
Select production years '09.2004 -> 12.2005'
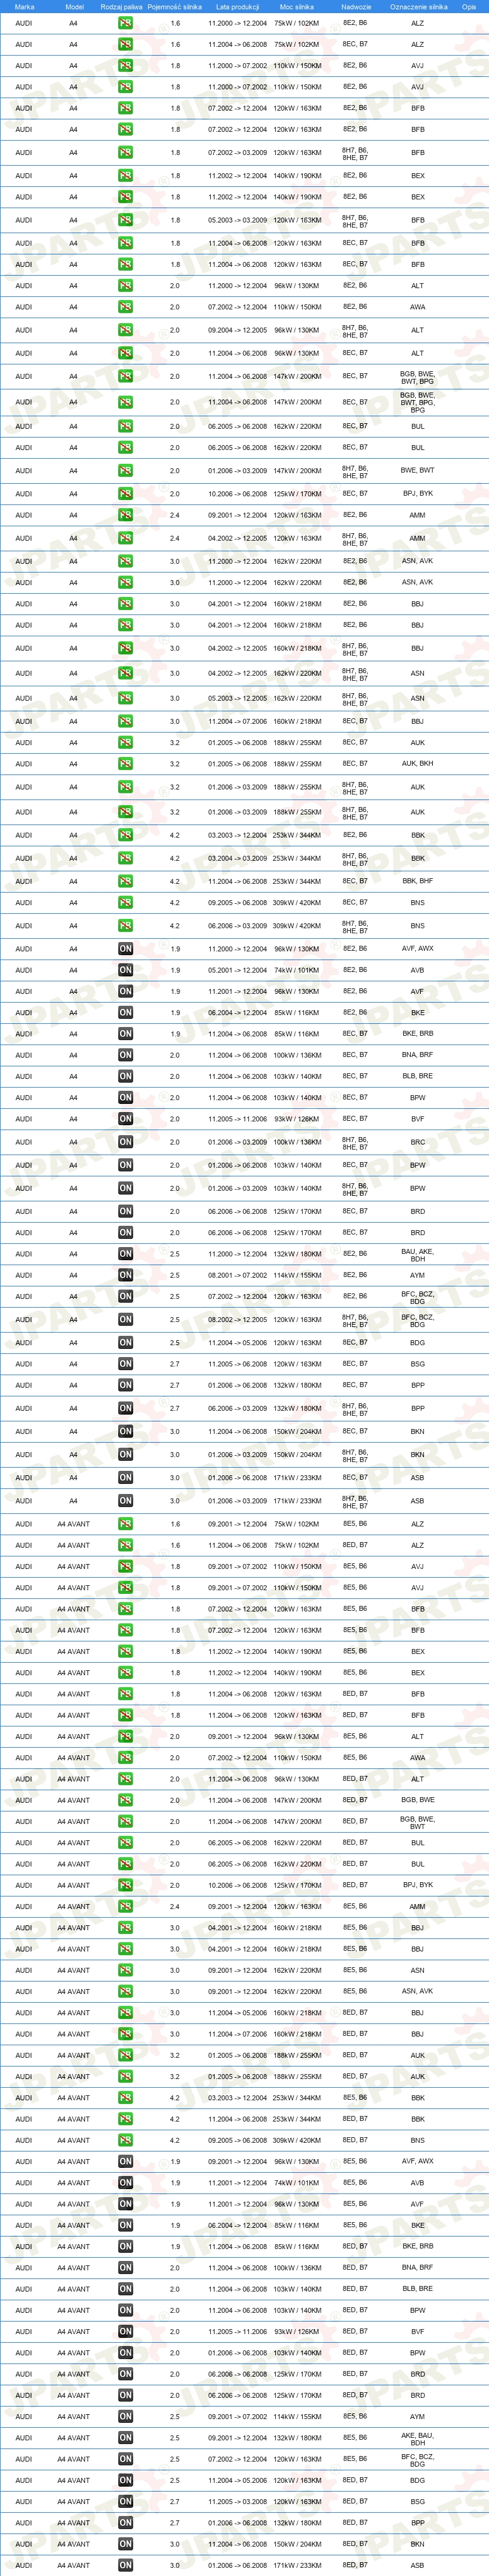tap(237, 330)
